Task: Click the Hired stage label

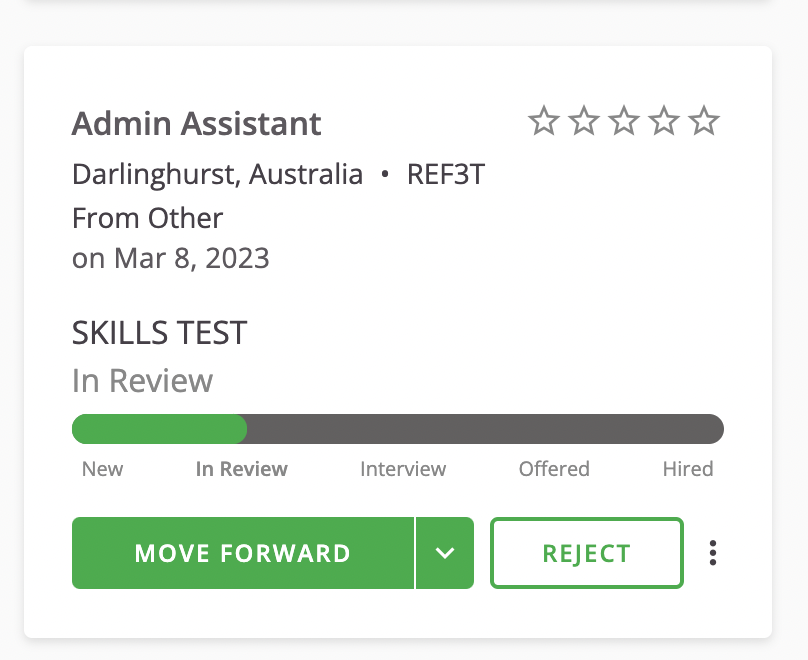Action: click(x=688, y=469)
